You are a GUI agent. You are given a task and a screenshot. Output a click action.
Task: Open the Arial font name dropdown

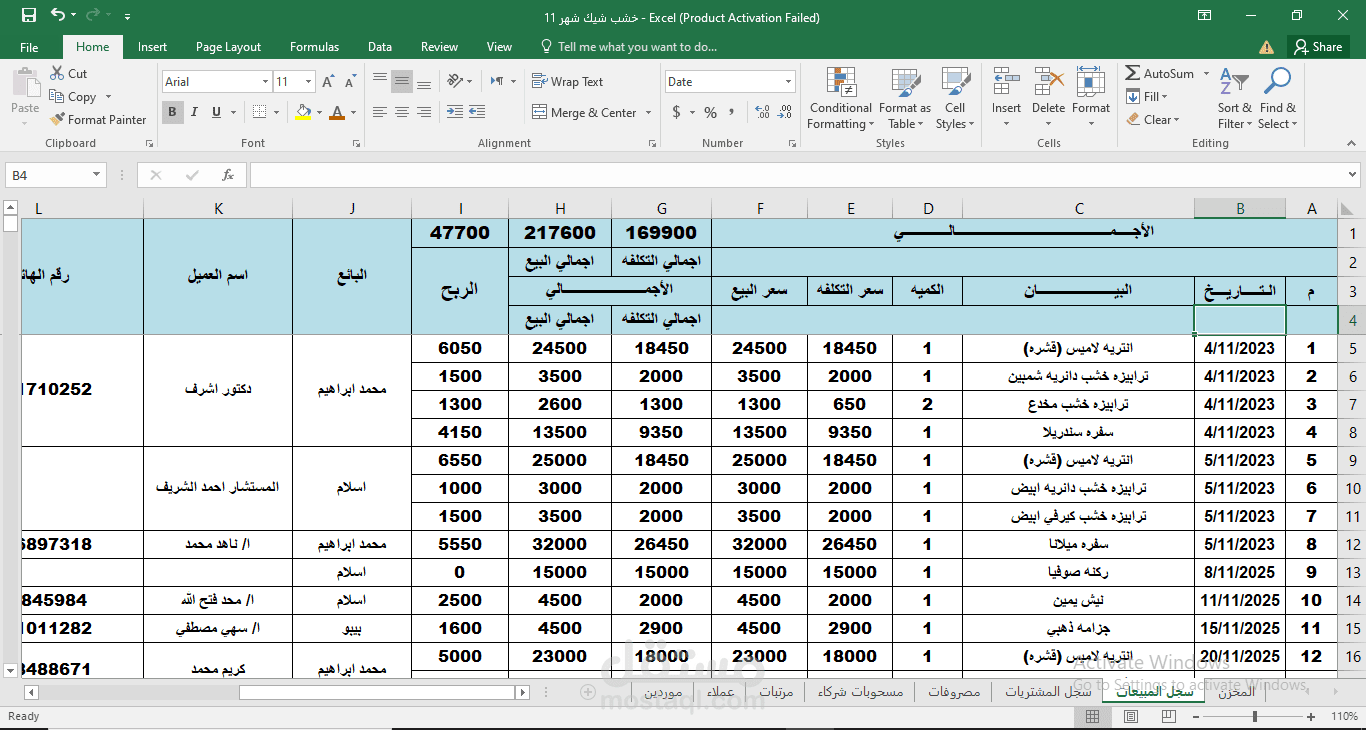coord(265,82)
